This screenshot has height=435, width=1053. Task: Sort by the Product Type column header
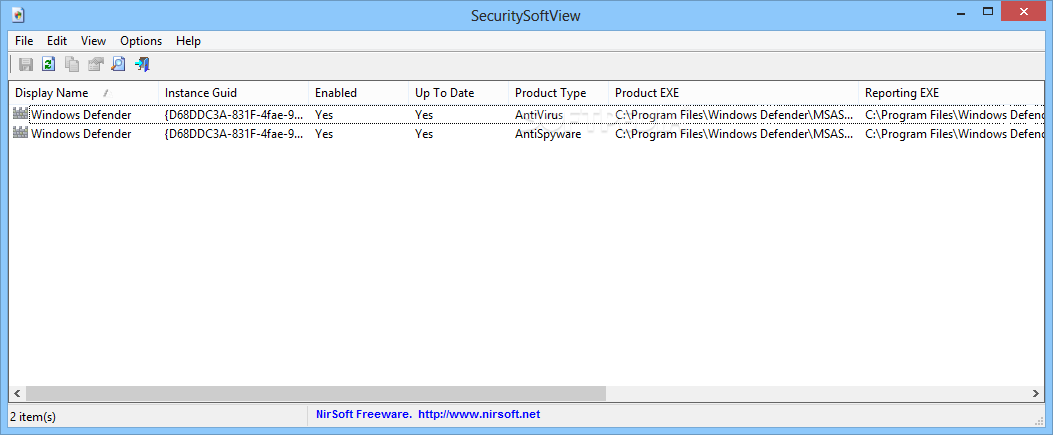(558, 93)
